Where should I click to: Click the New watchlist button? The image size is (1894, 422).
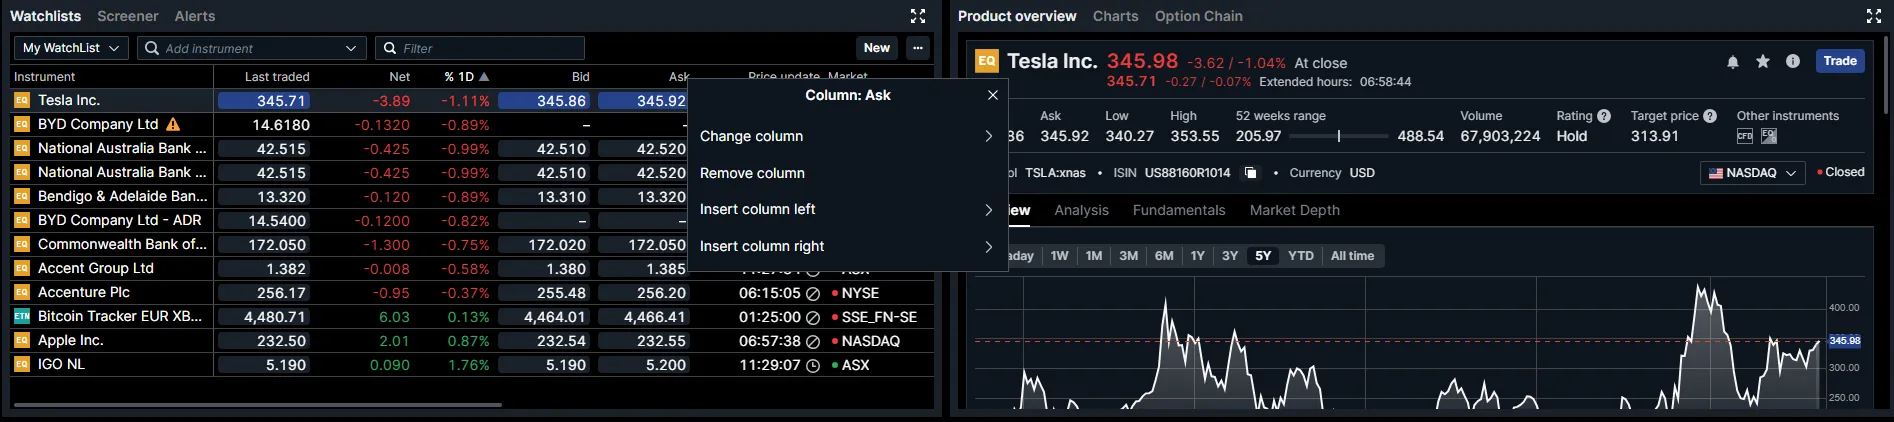click(x=877, y=48)
